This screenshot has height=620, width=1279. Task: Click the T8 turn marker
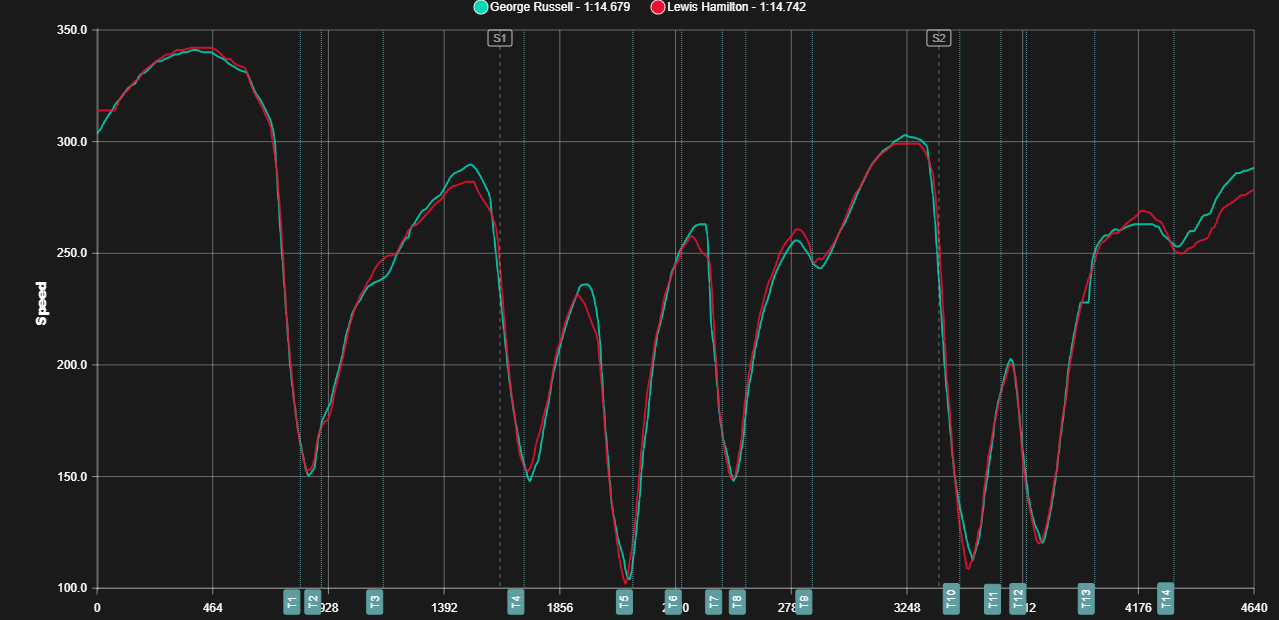737,601
